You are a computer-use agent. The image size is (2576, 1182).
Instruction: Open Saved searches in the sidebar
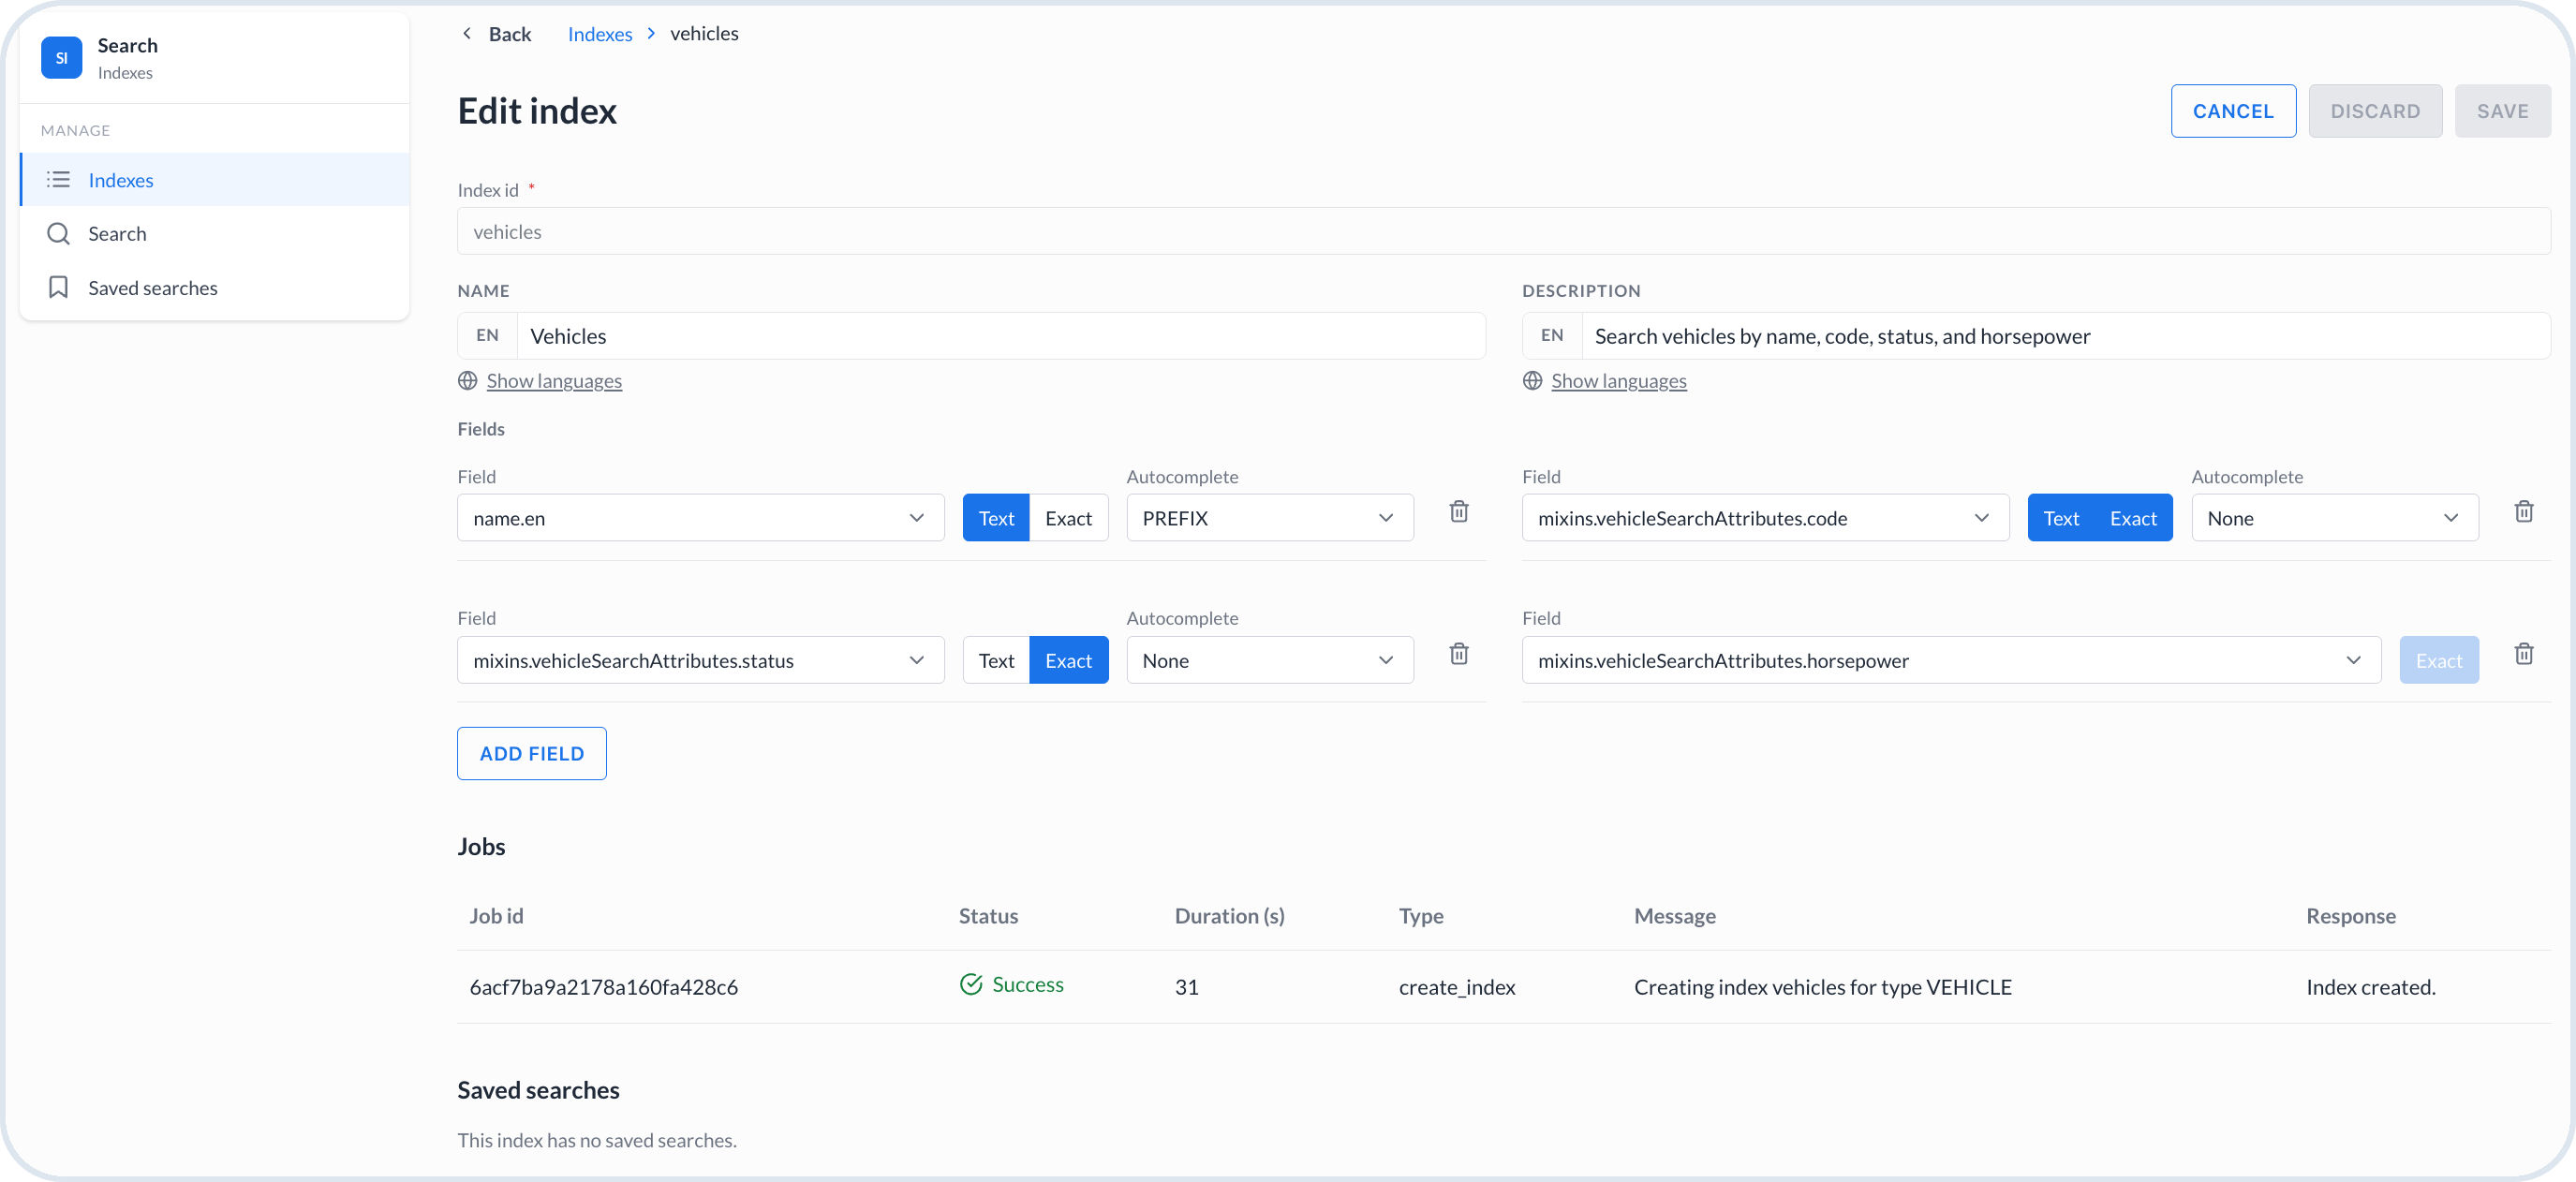[215, 288]
